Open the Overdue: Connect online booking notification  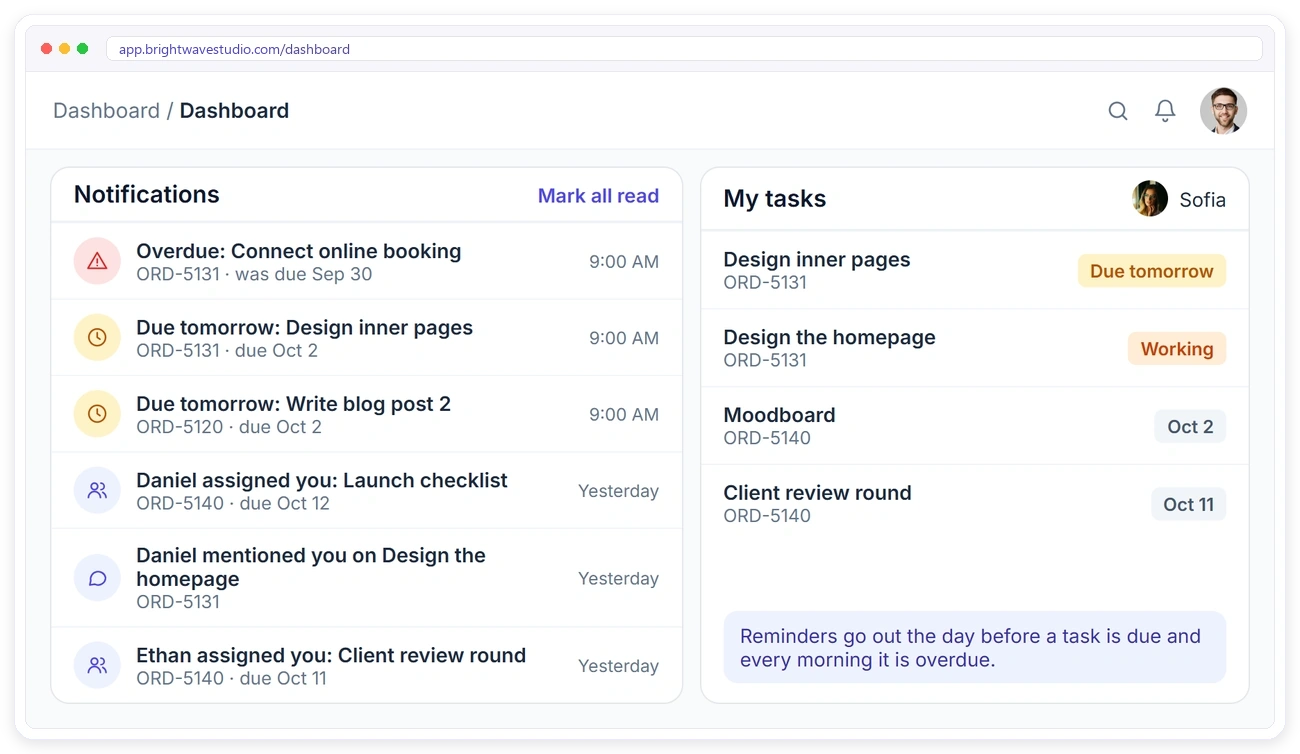click(x=367, y=261)
